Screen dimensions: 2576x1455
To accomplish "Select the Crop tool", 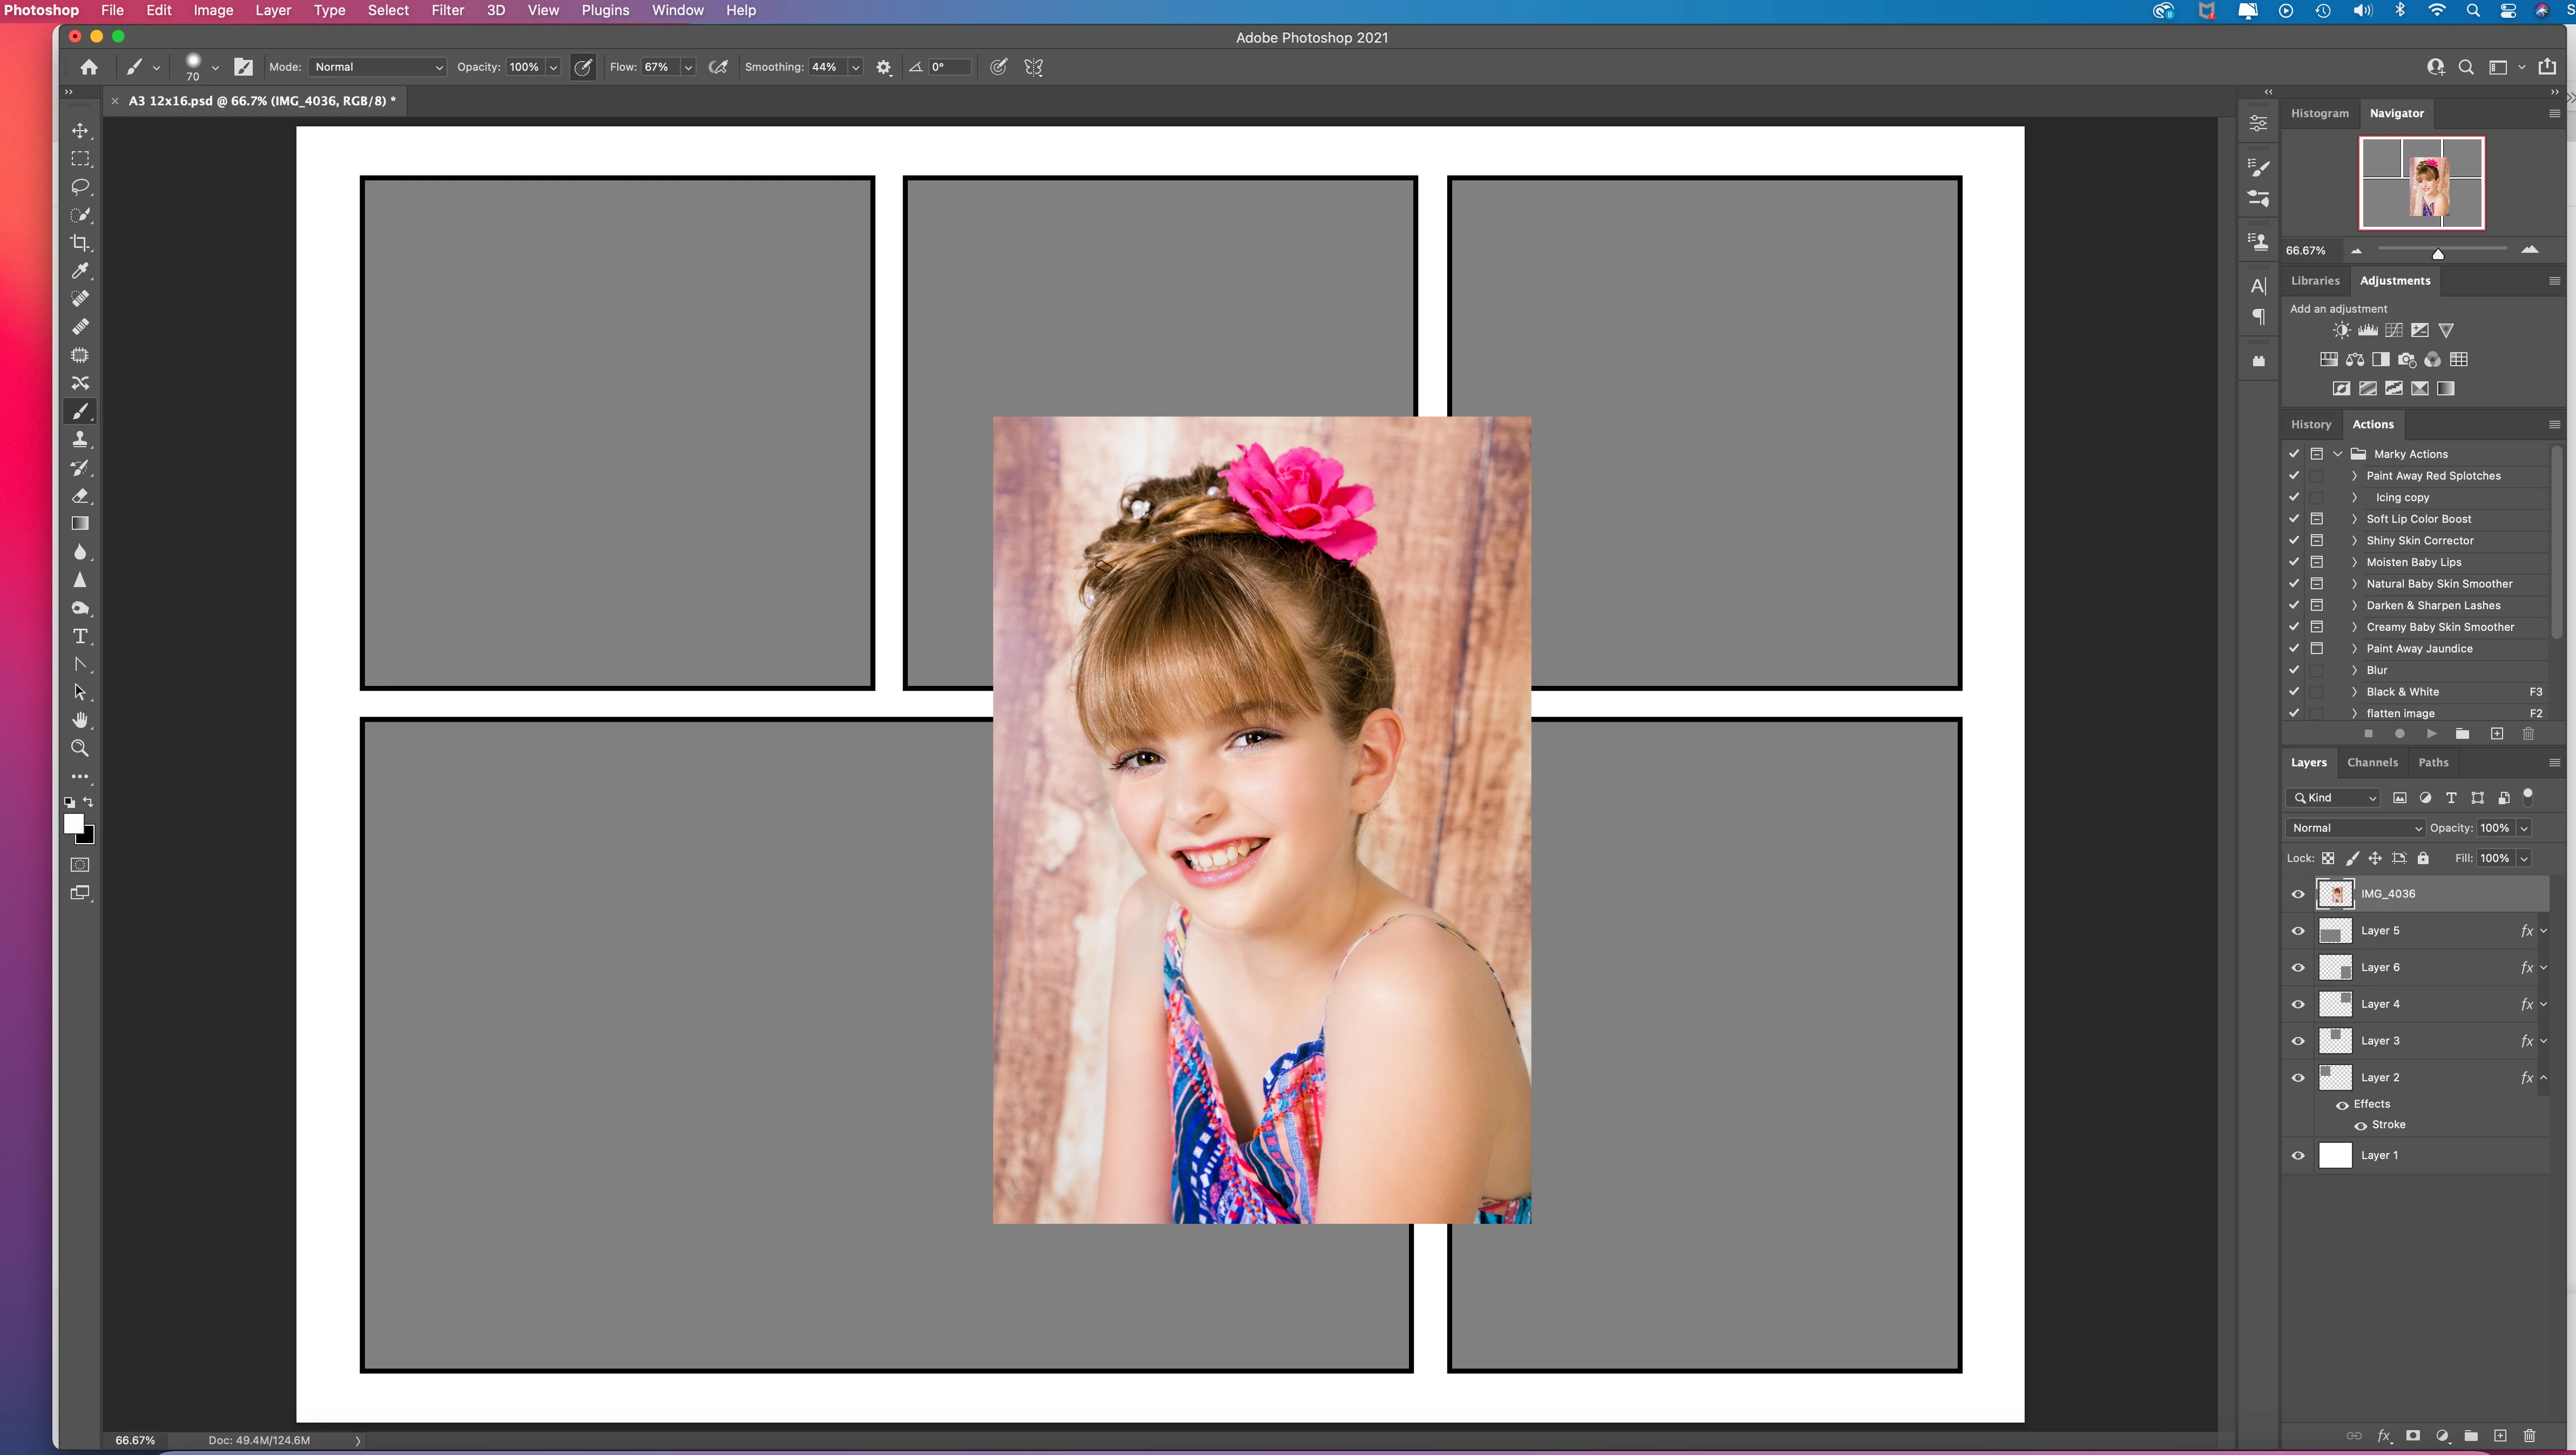I will coord(80,243).
